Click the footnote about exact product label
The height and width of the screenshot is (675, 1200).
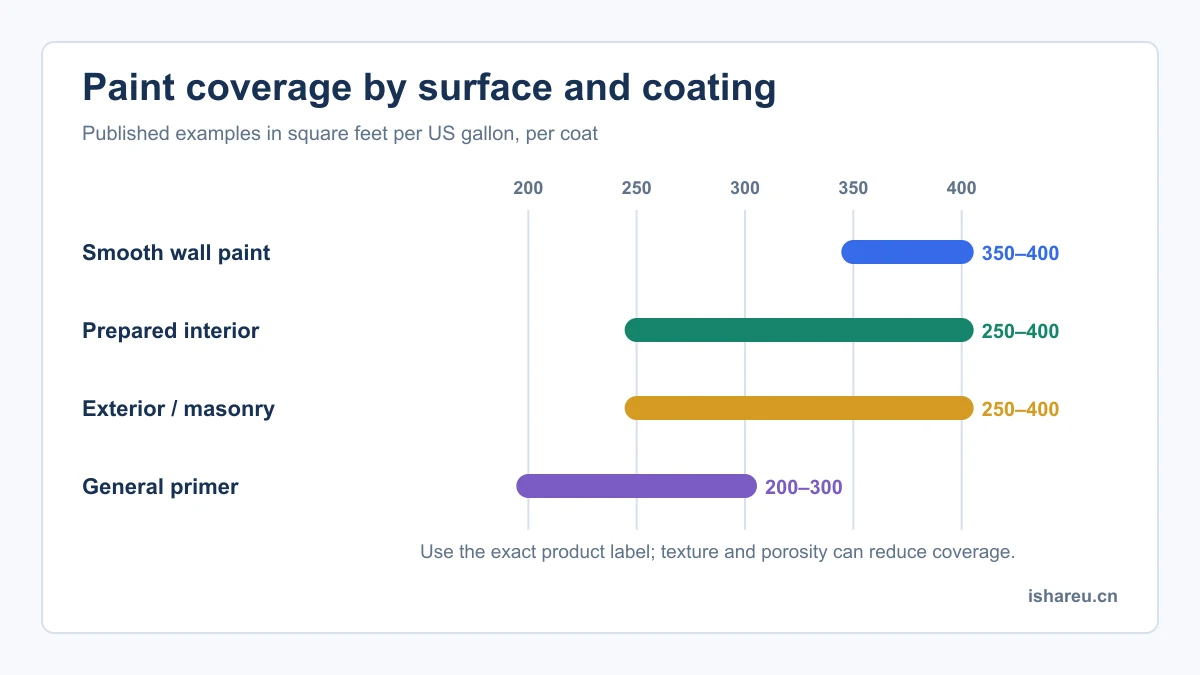718,552
